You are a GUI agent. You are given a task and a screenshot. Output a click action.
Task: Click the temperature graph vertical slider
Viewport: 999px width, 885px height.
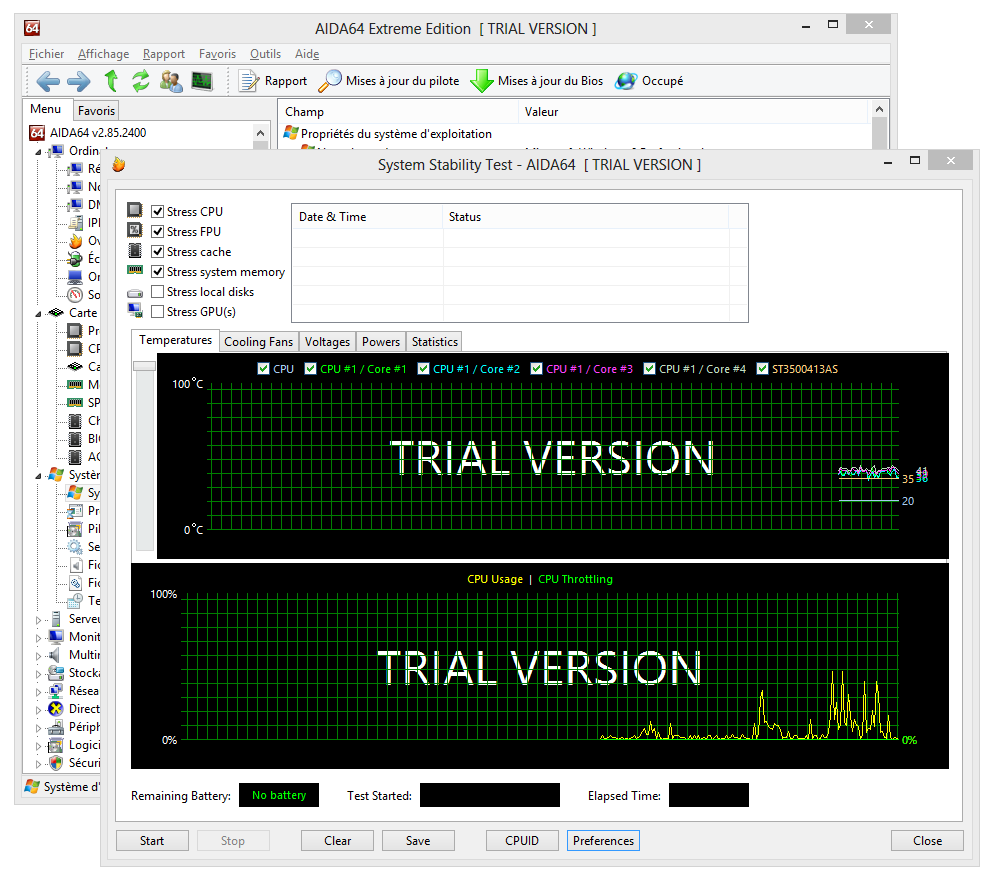(x=145, y=366)
